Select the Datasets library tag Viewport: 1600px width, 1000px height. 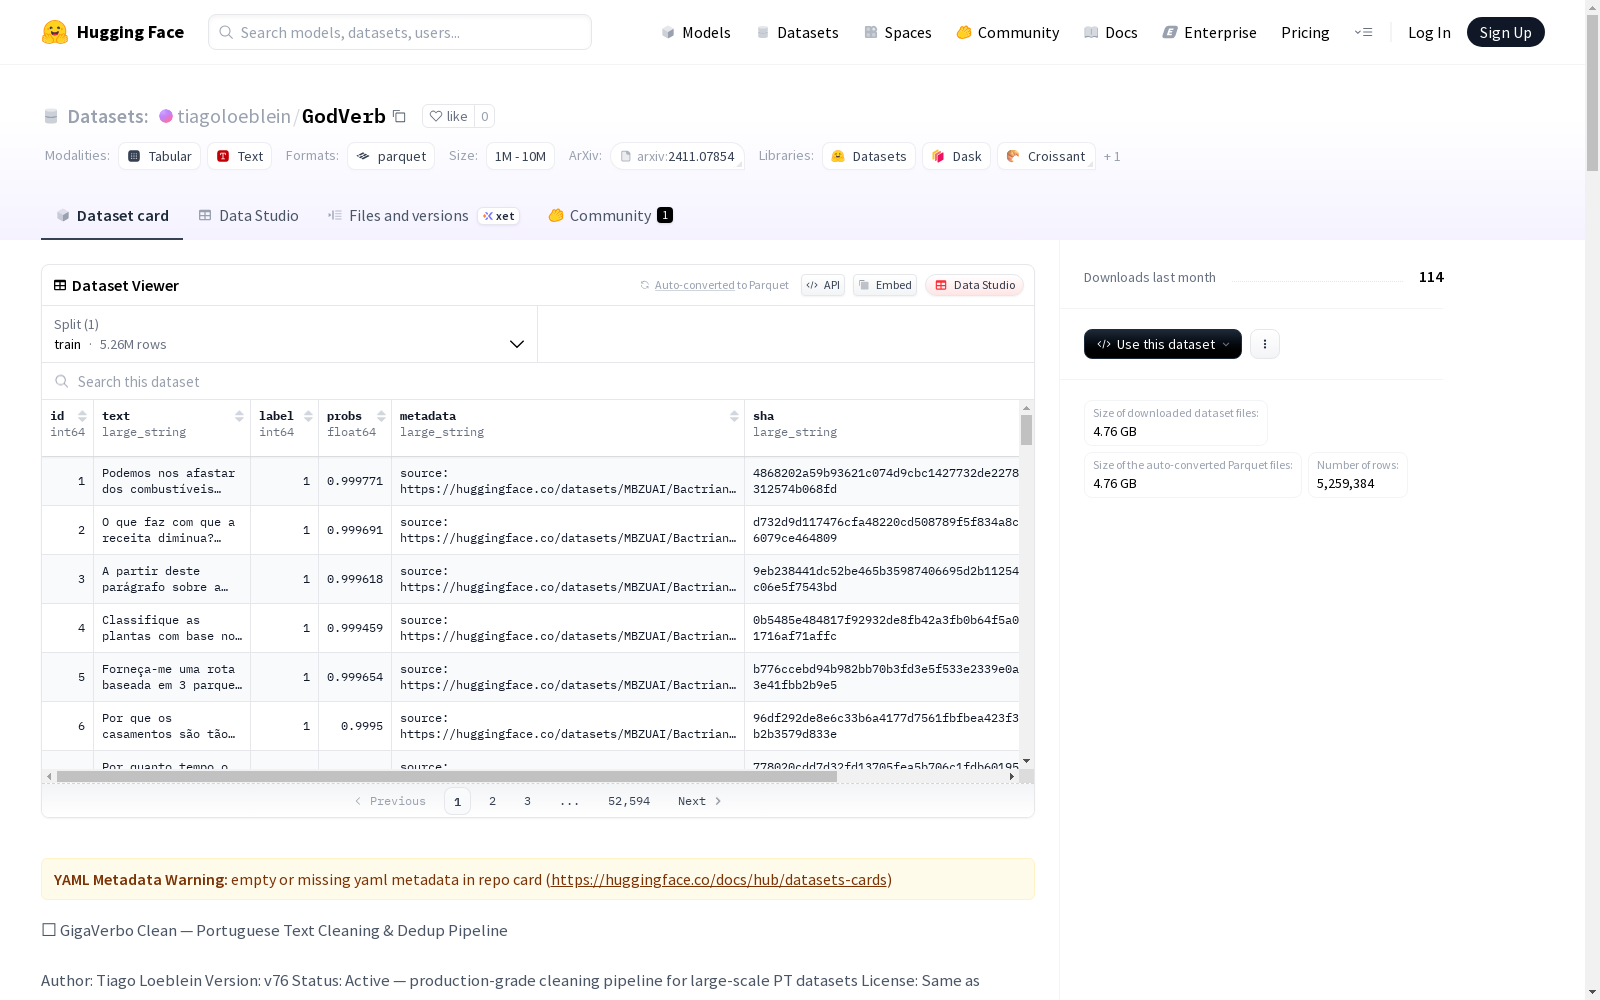(x=869, y=156)
